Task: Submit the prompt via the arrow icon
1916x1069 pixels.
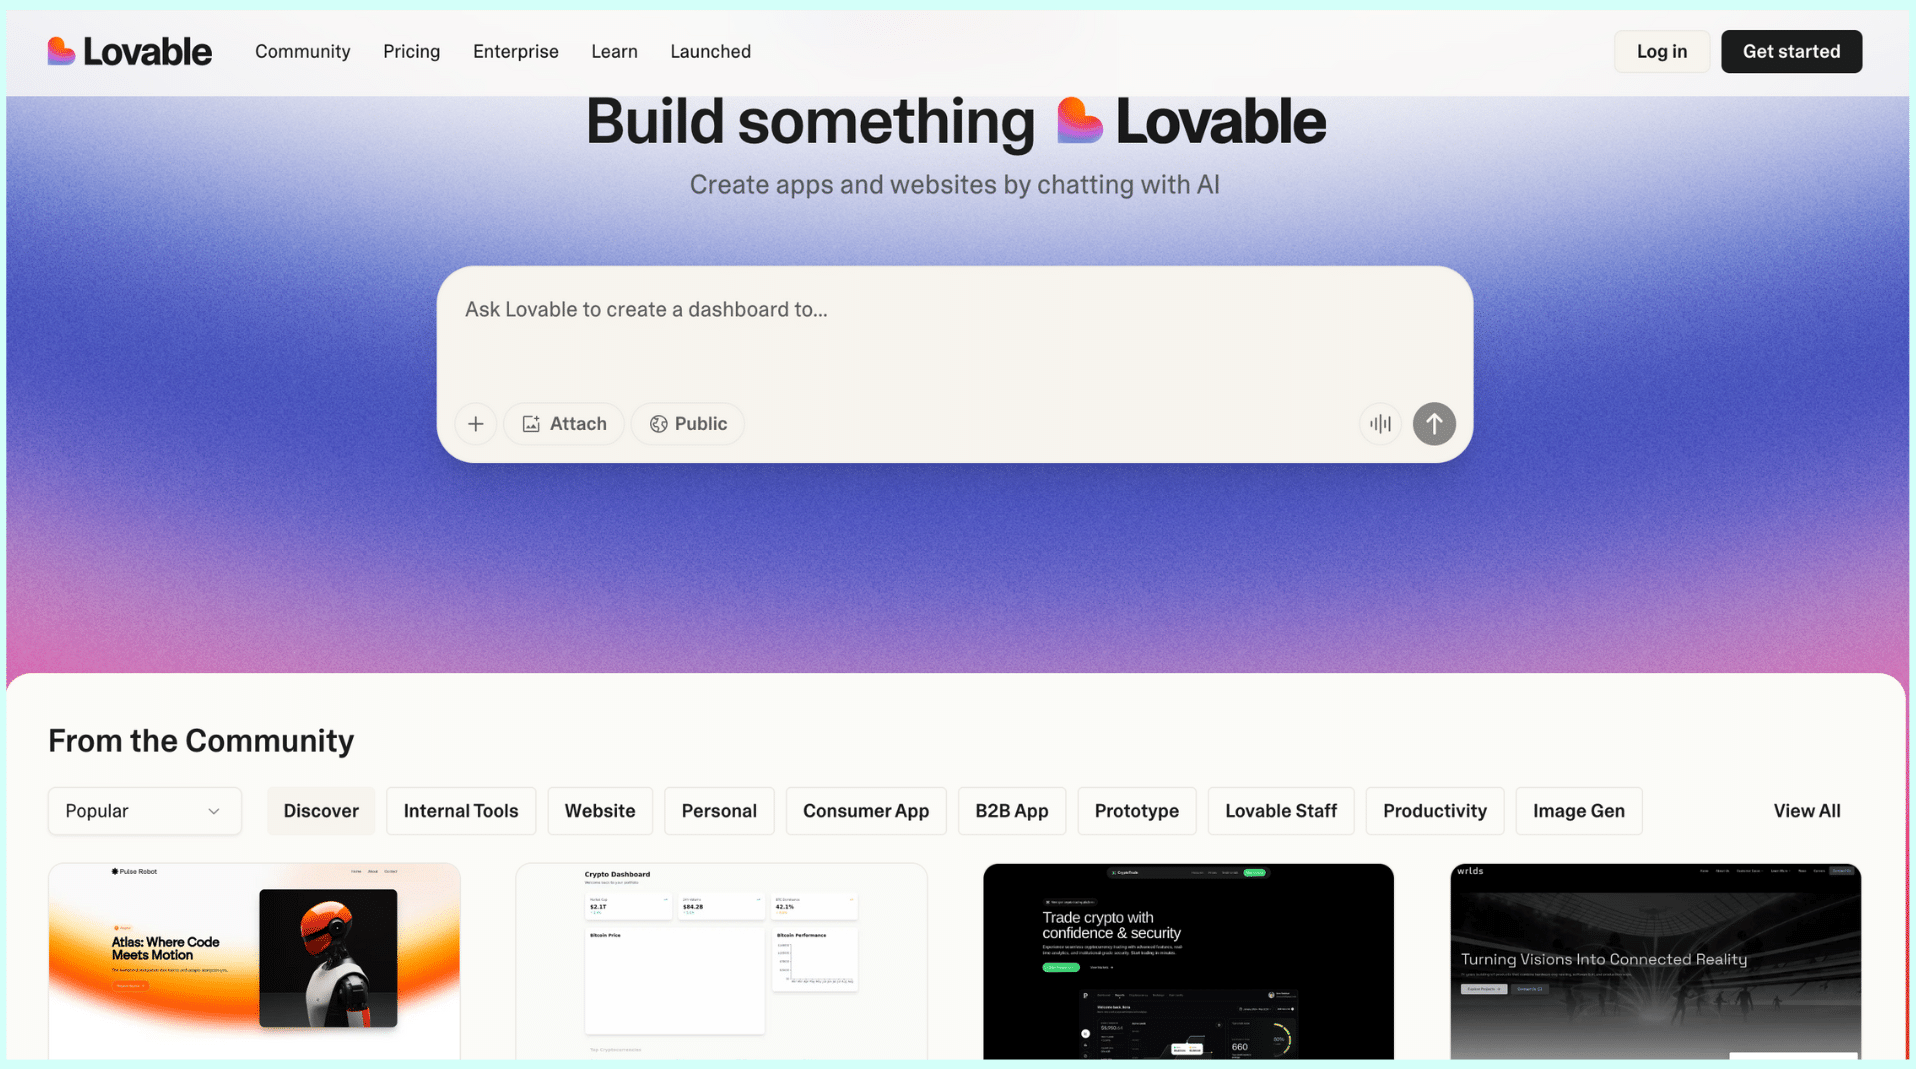Action: coord(1433,423)
